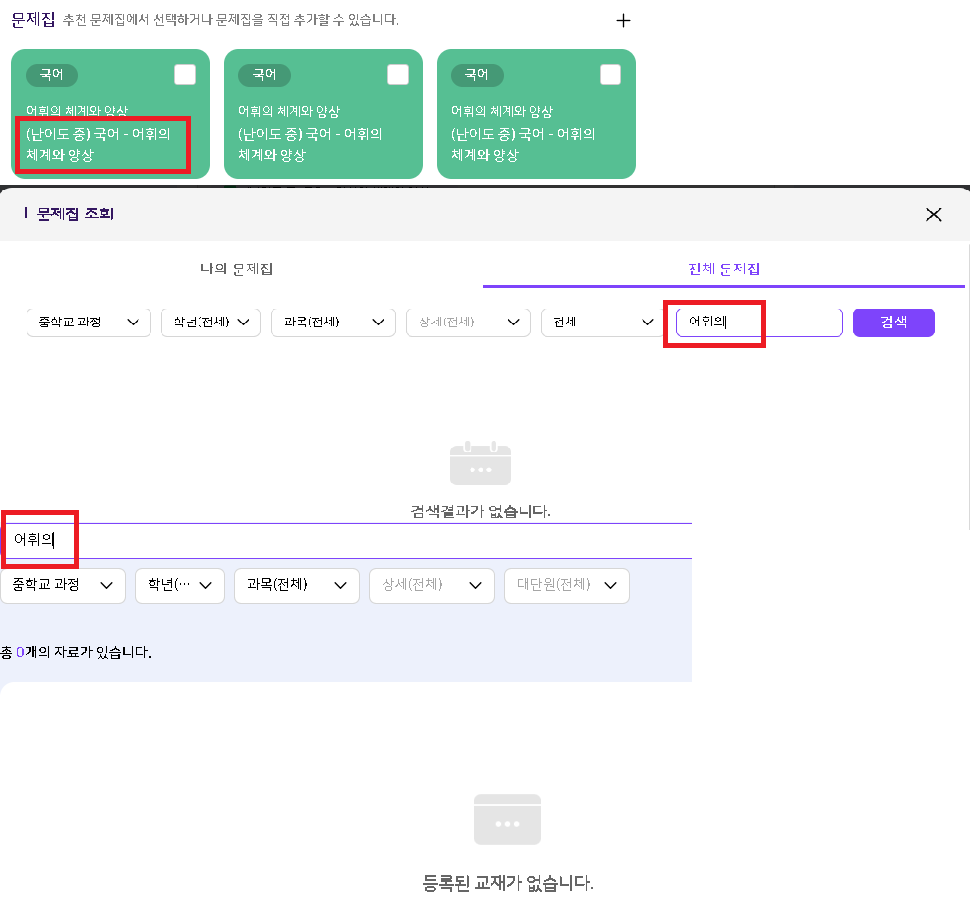Switch to the 나의 문제집 tab
This screenshot has width=971, height=905.
pos(237,269)
